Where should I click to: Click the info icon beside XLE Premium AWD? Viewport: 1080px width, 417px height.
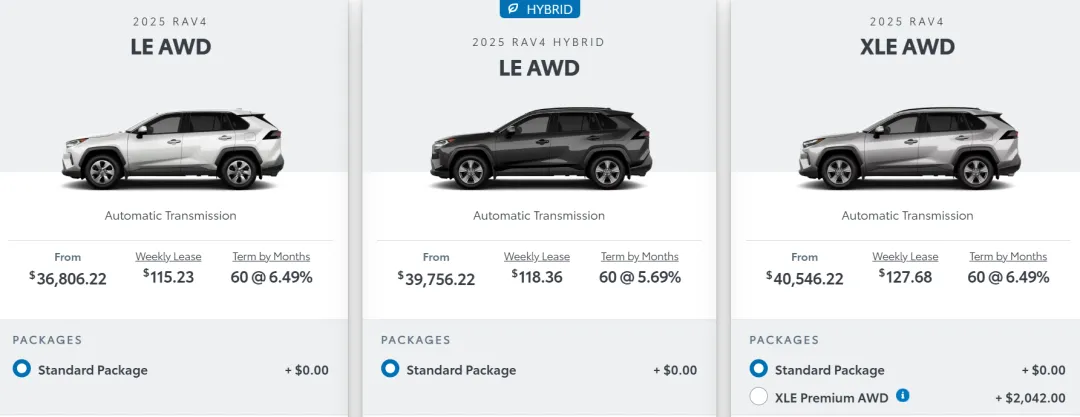point(903,396)
